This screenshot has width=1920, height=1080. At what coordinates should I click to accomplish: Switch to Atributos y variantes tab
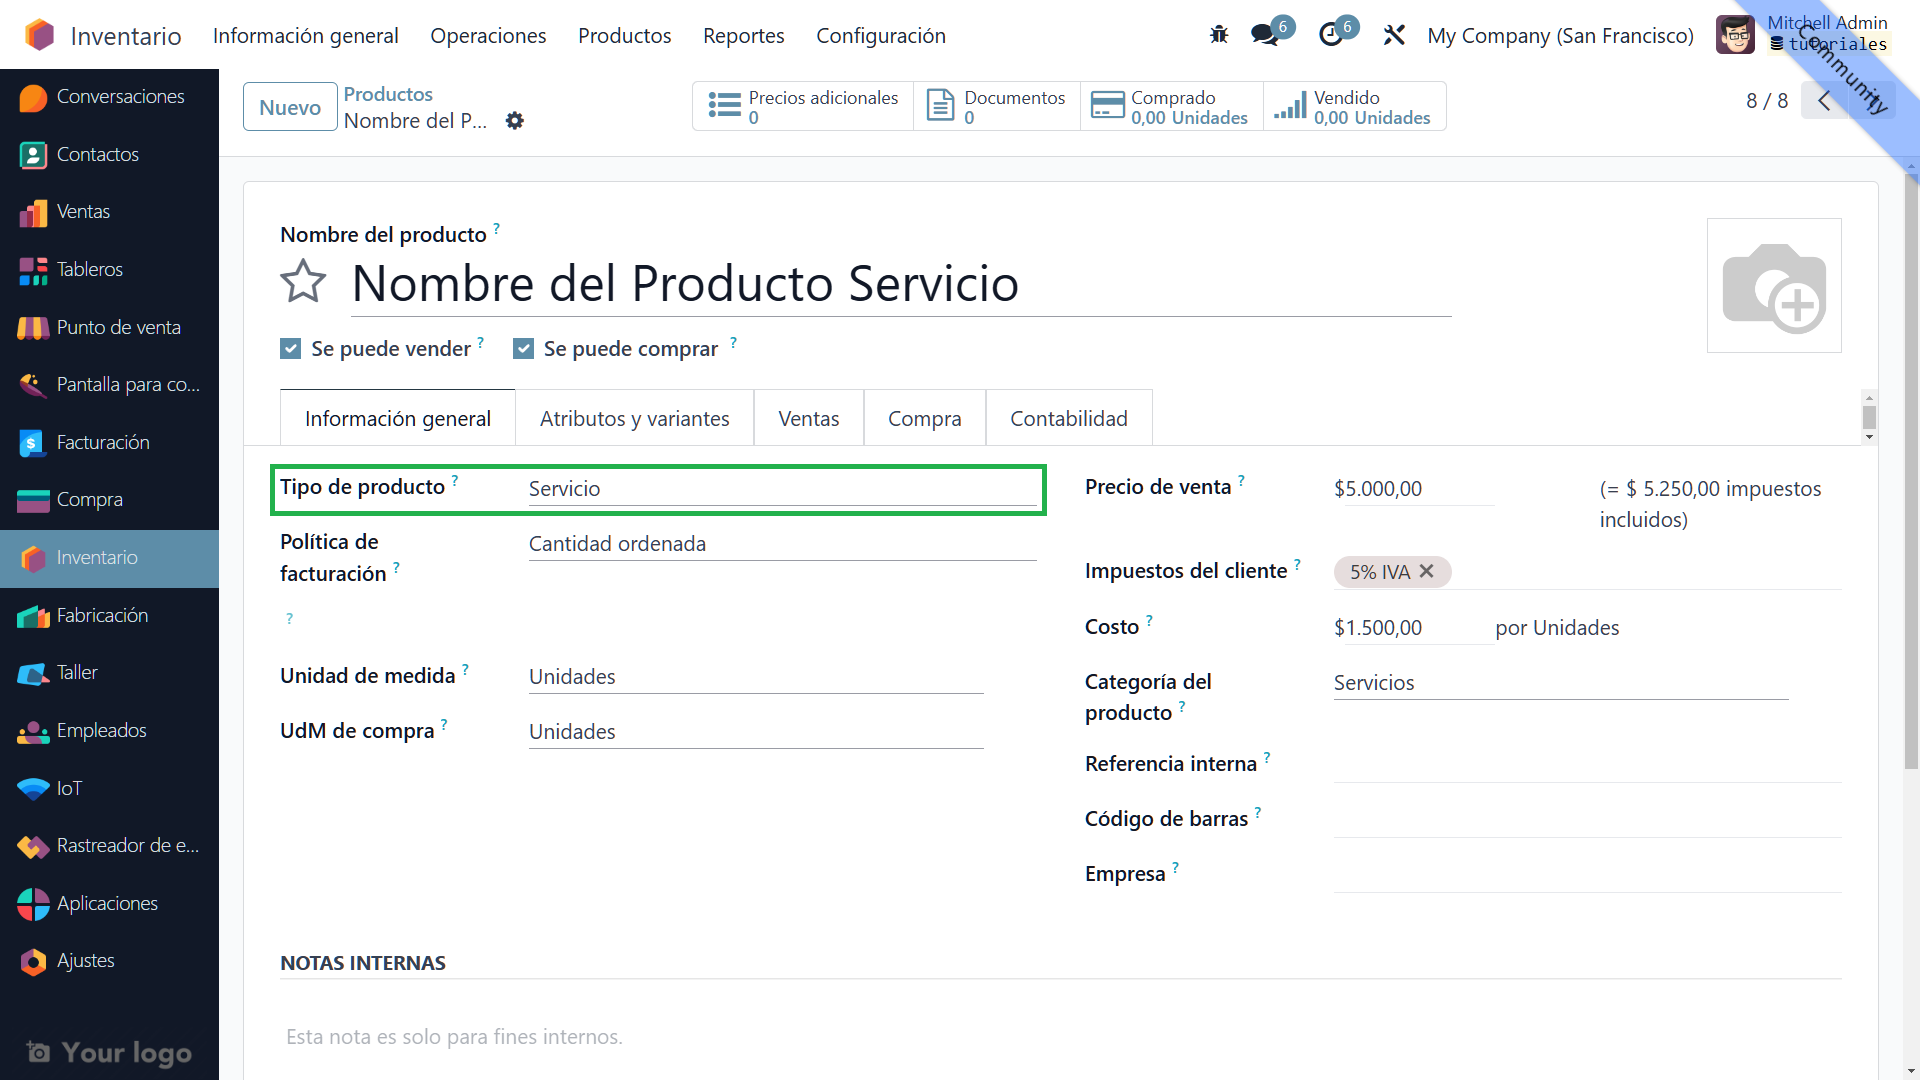pos(634,418)
